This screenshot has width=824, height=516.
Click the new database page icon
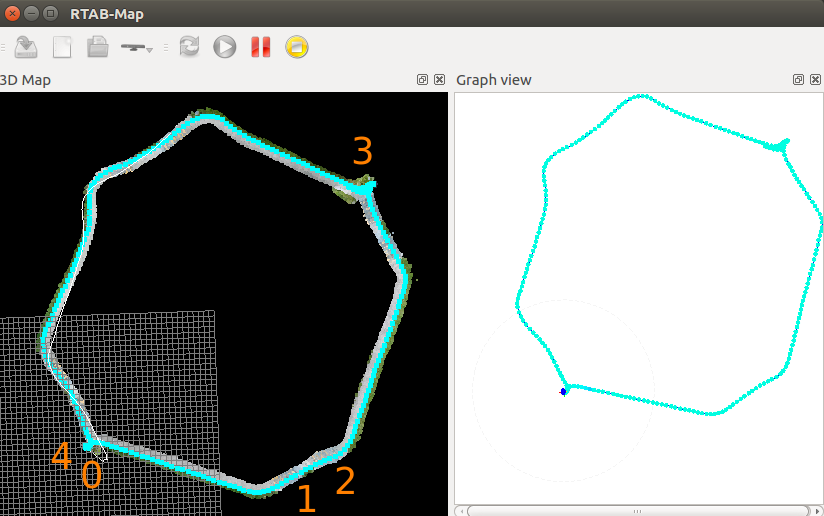point(62,47)
